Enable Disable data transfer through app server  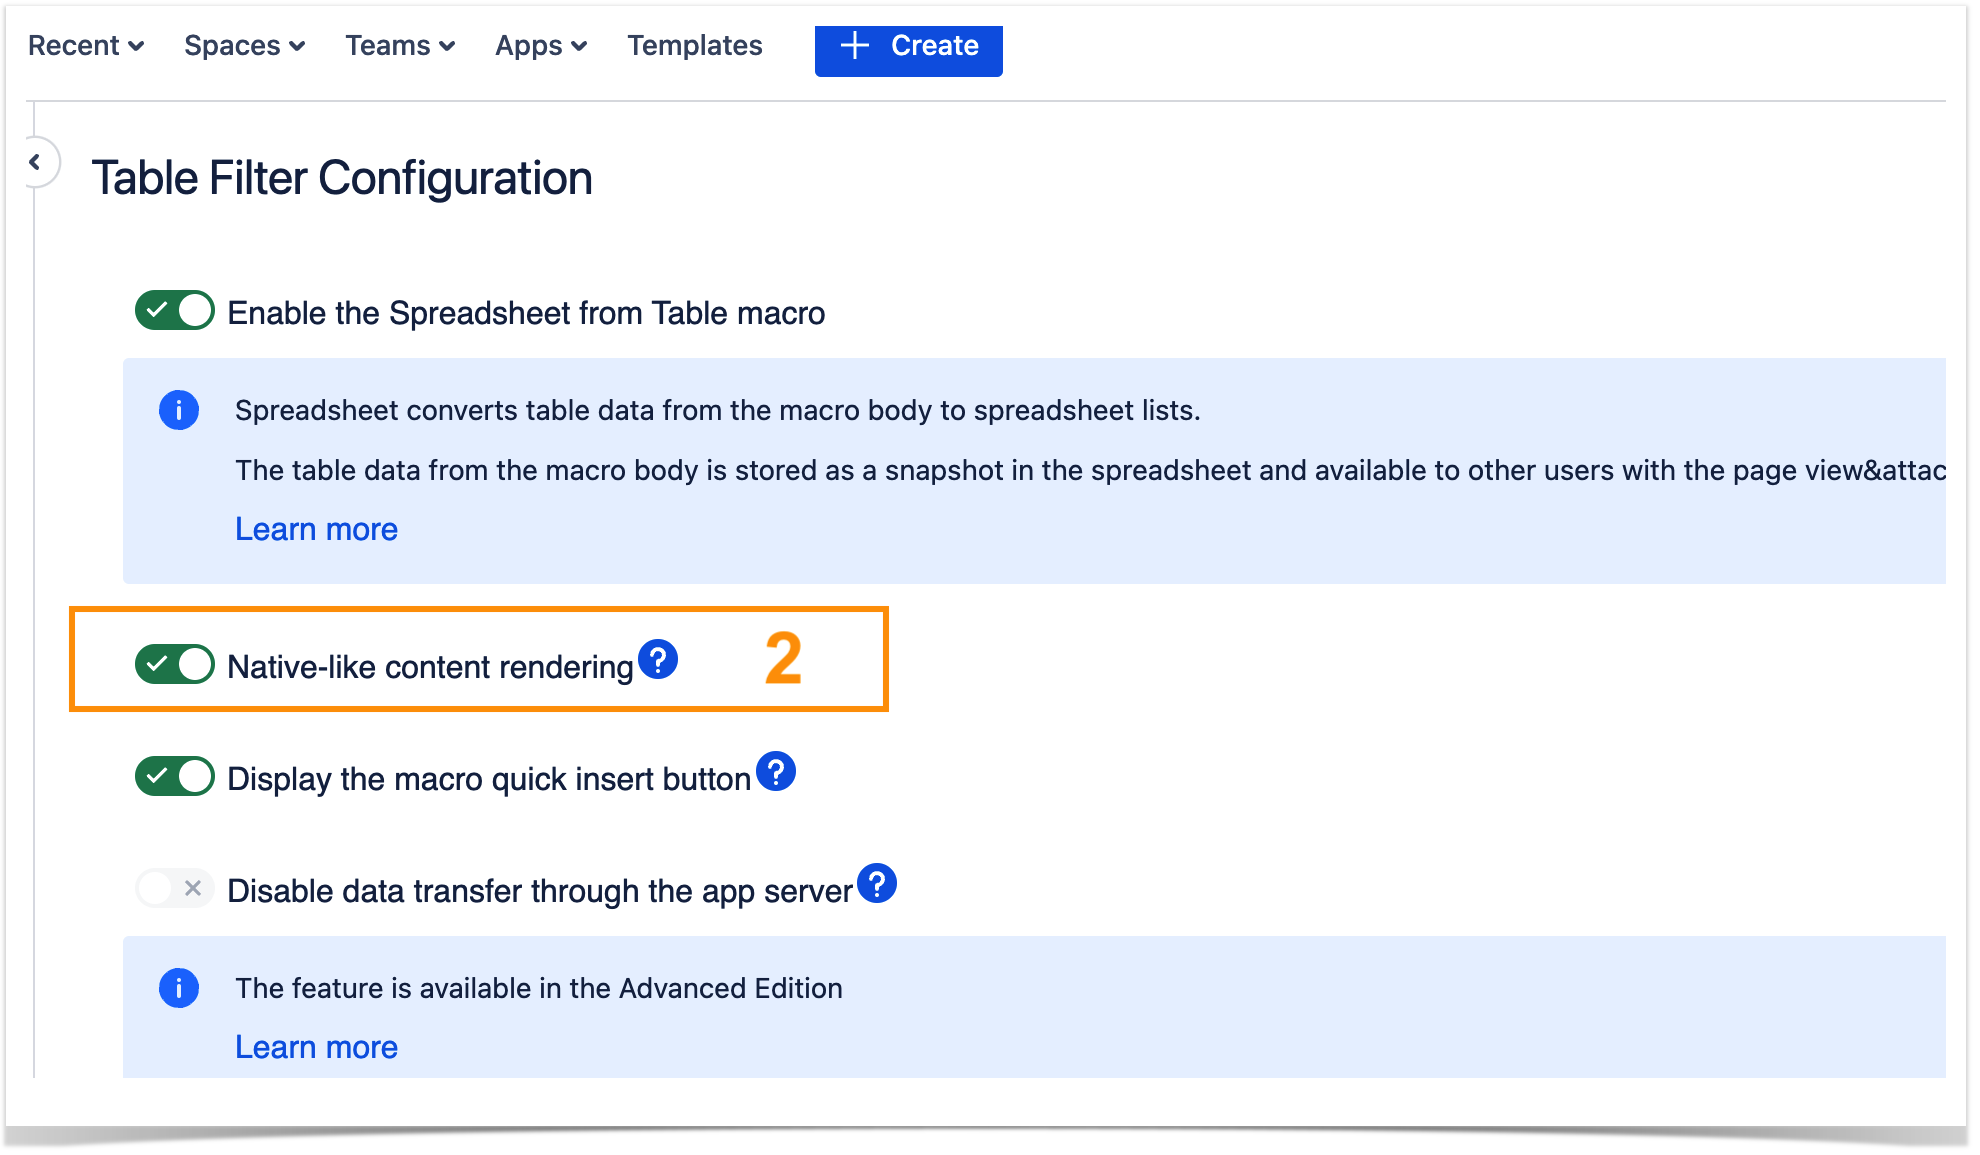pos(175,888)
